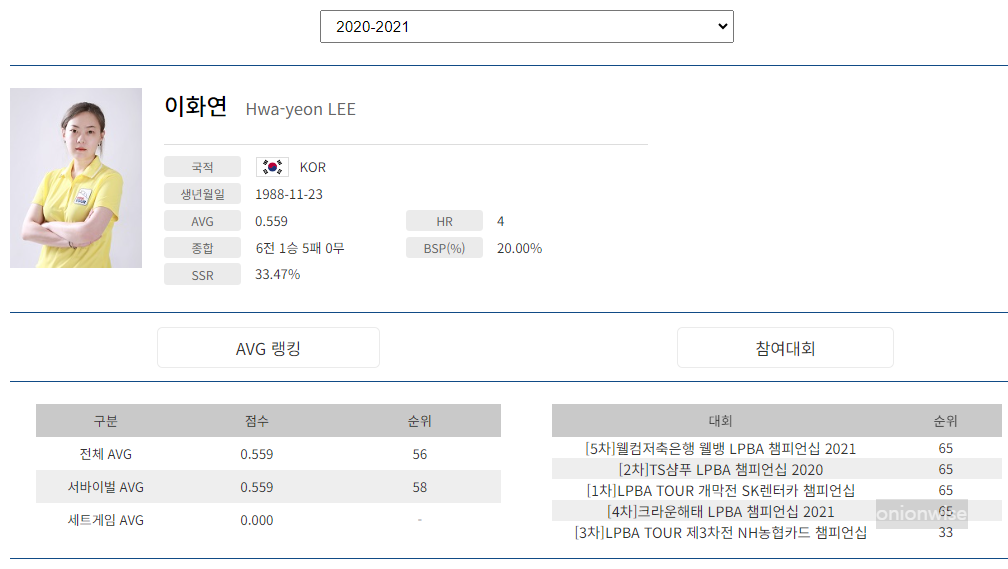Viewport: 1008px width, 569px height.
Task: Click the KOR nationality text
Action: [312, 167]
